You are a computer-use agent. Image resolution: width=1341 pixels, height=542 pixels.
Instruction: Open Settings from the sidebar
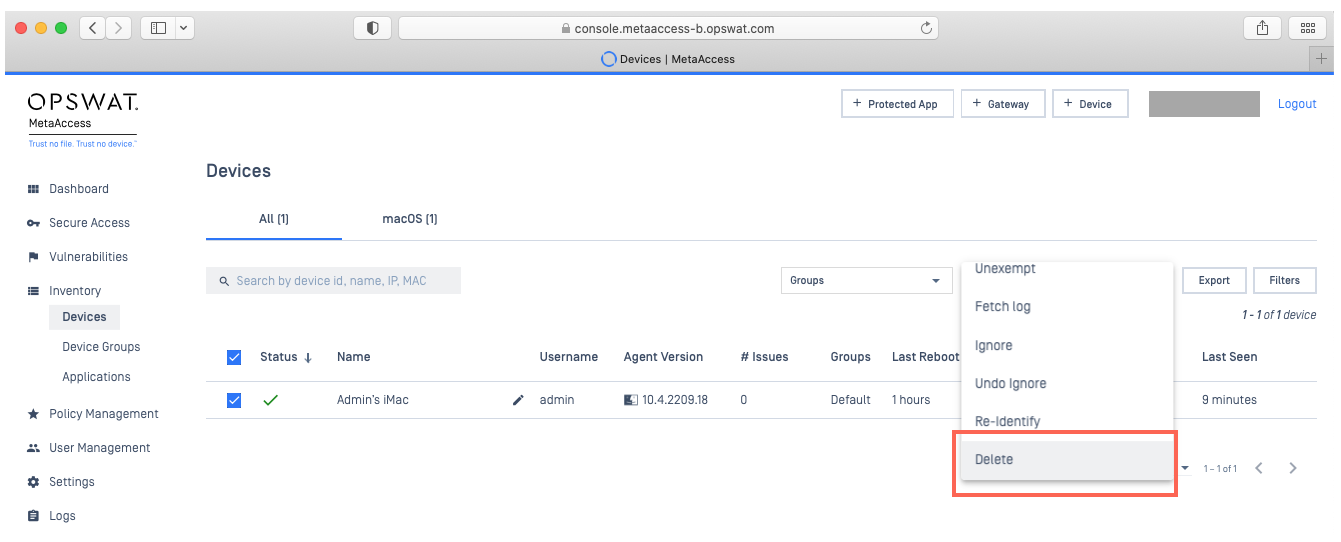coord(72,482)
